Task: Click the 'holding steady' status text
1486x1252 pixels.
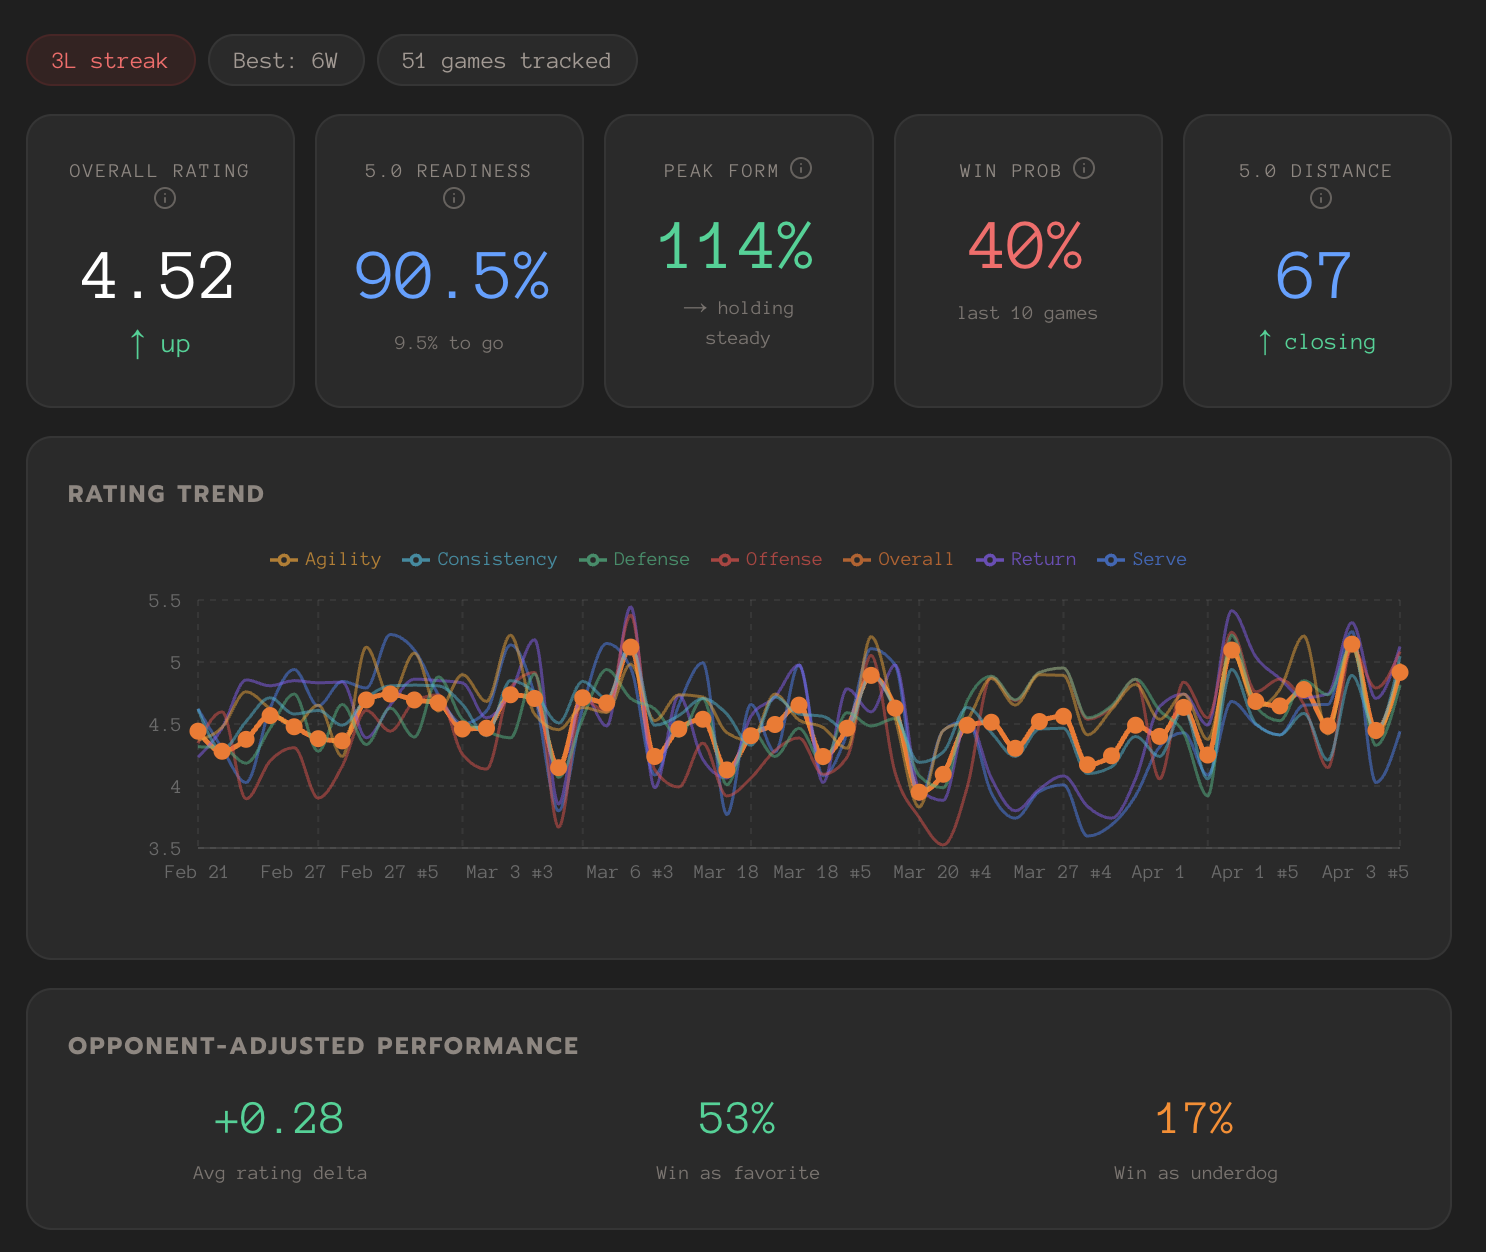Action: click(x=739, y=323)
